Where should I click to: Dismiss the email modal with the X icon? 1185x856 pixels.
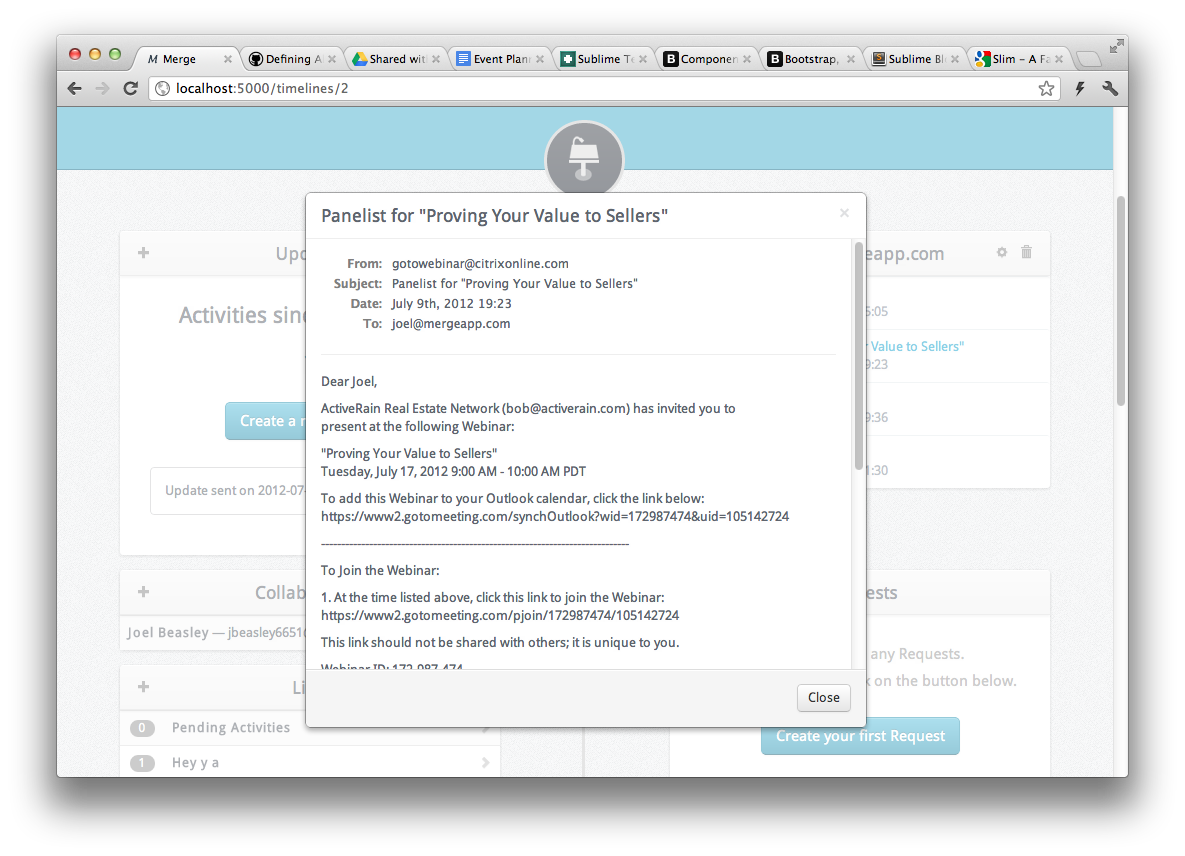pos(844,213)
